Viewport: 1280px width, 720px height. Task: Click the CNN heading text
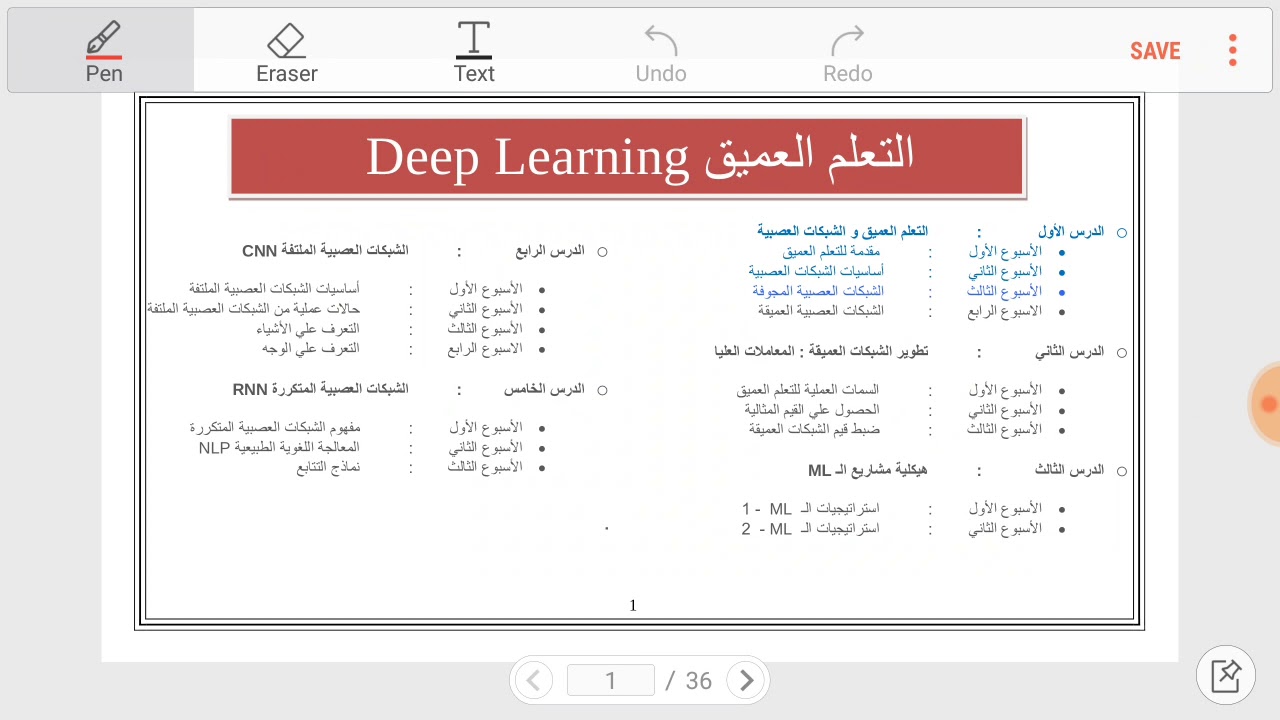[325, 250]
